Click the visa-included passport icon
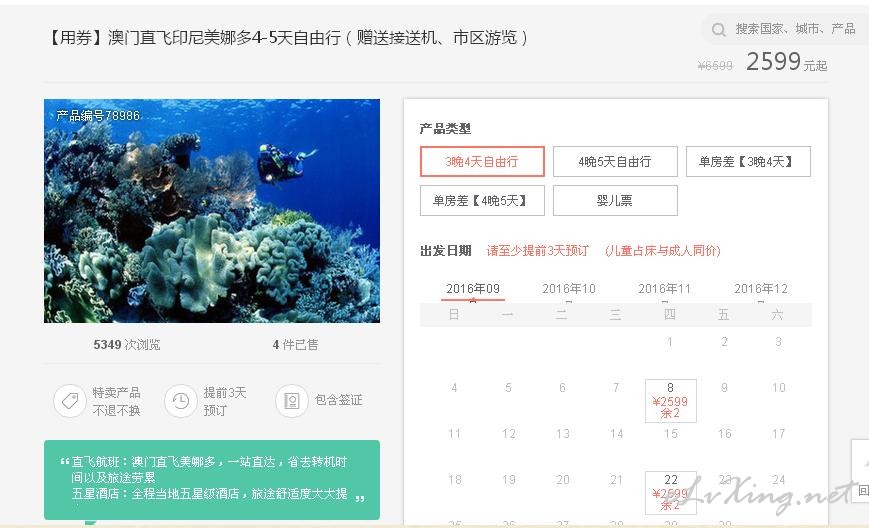Screen dimensions: 869x528 click(x=292, y=401)
